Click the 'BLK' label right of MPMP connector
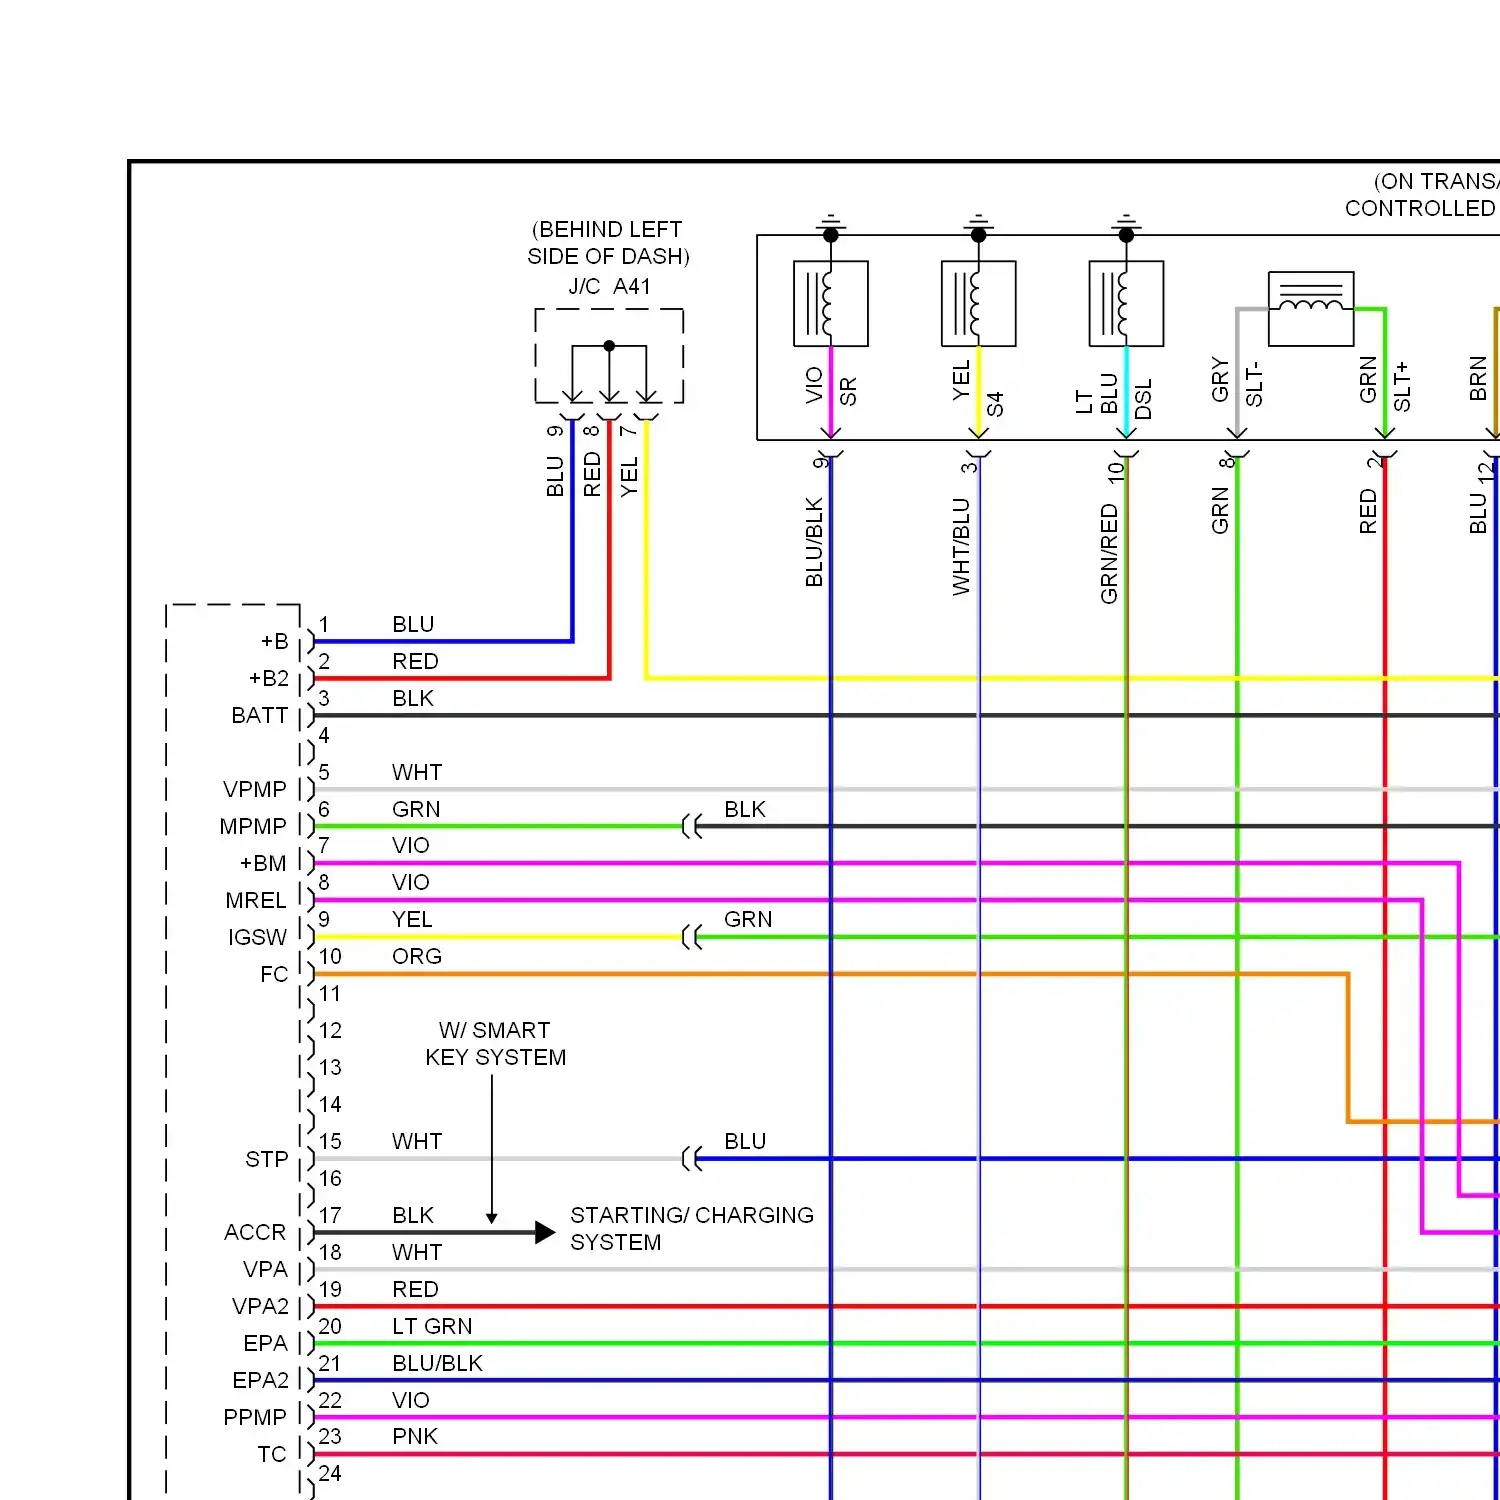1500x1500 pixels. (745, 810)
